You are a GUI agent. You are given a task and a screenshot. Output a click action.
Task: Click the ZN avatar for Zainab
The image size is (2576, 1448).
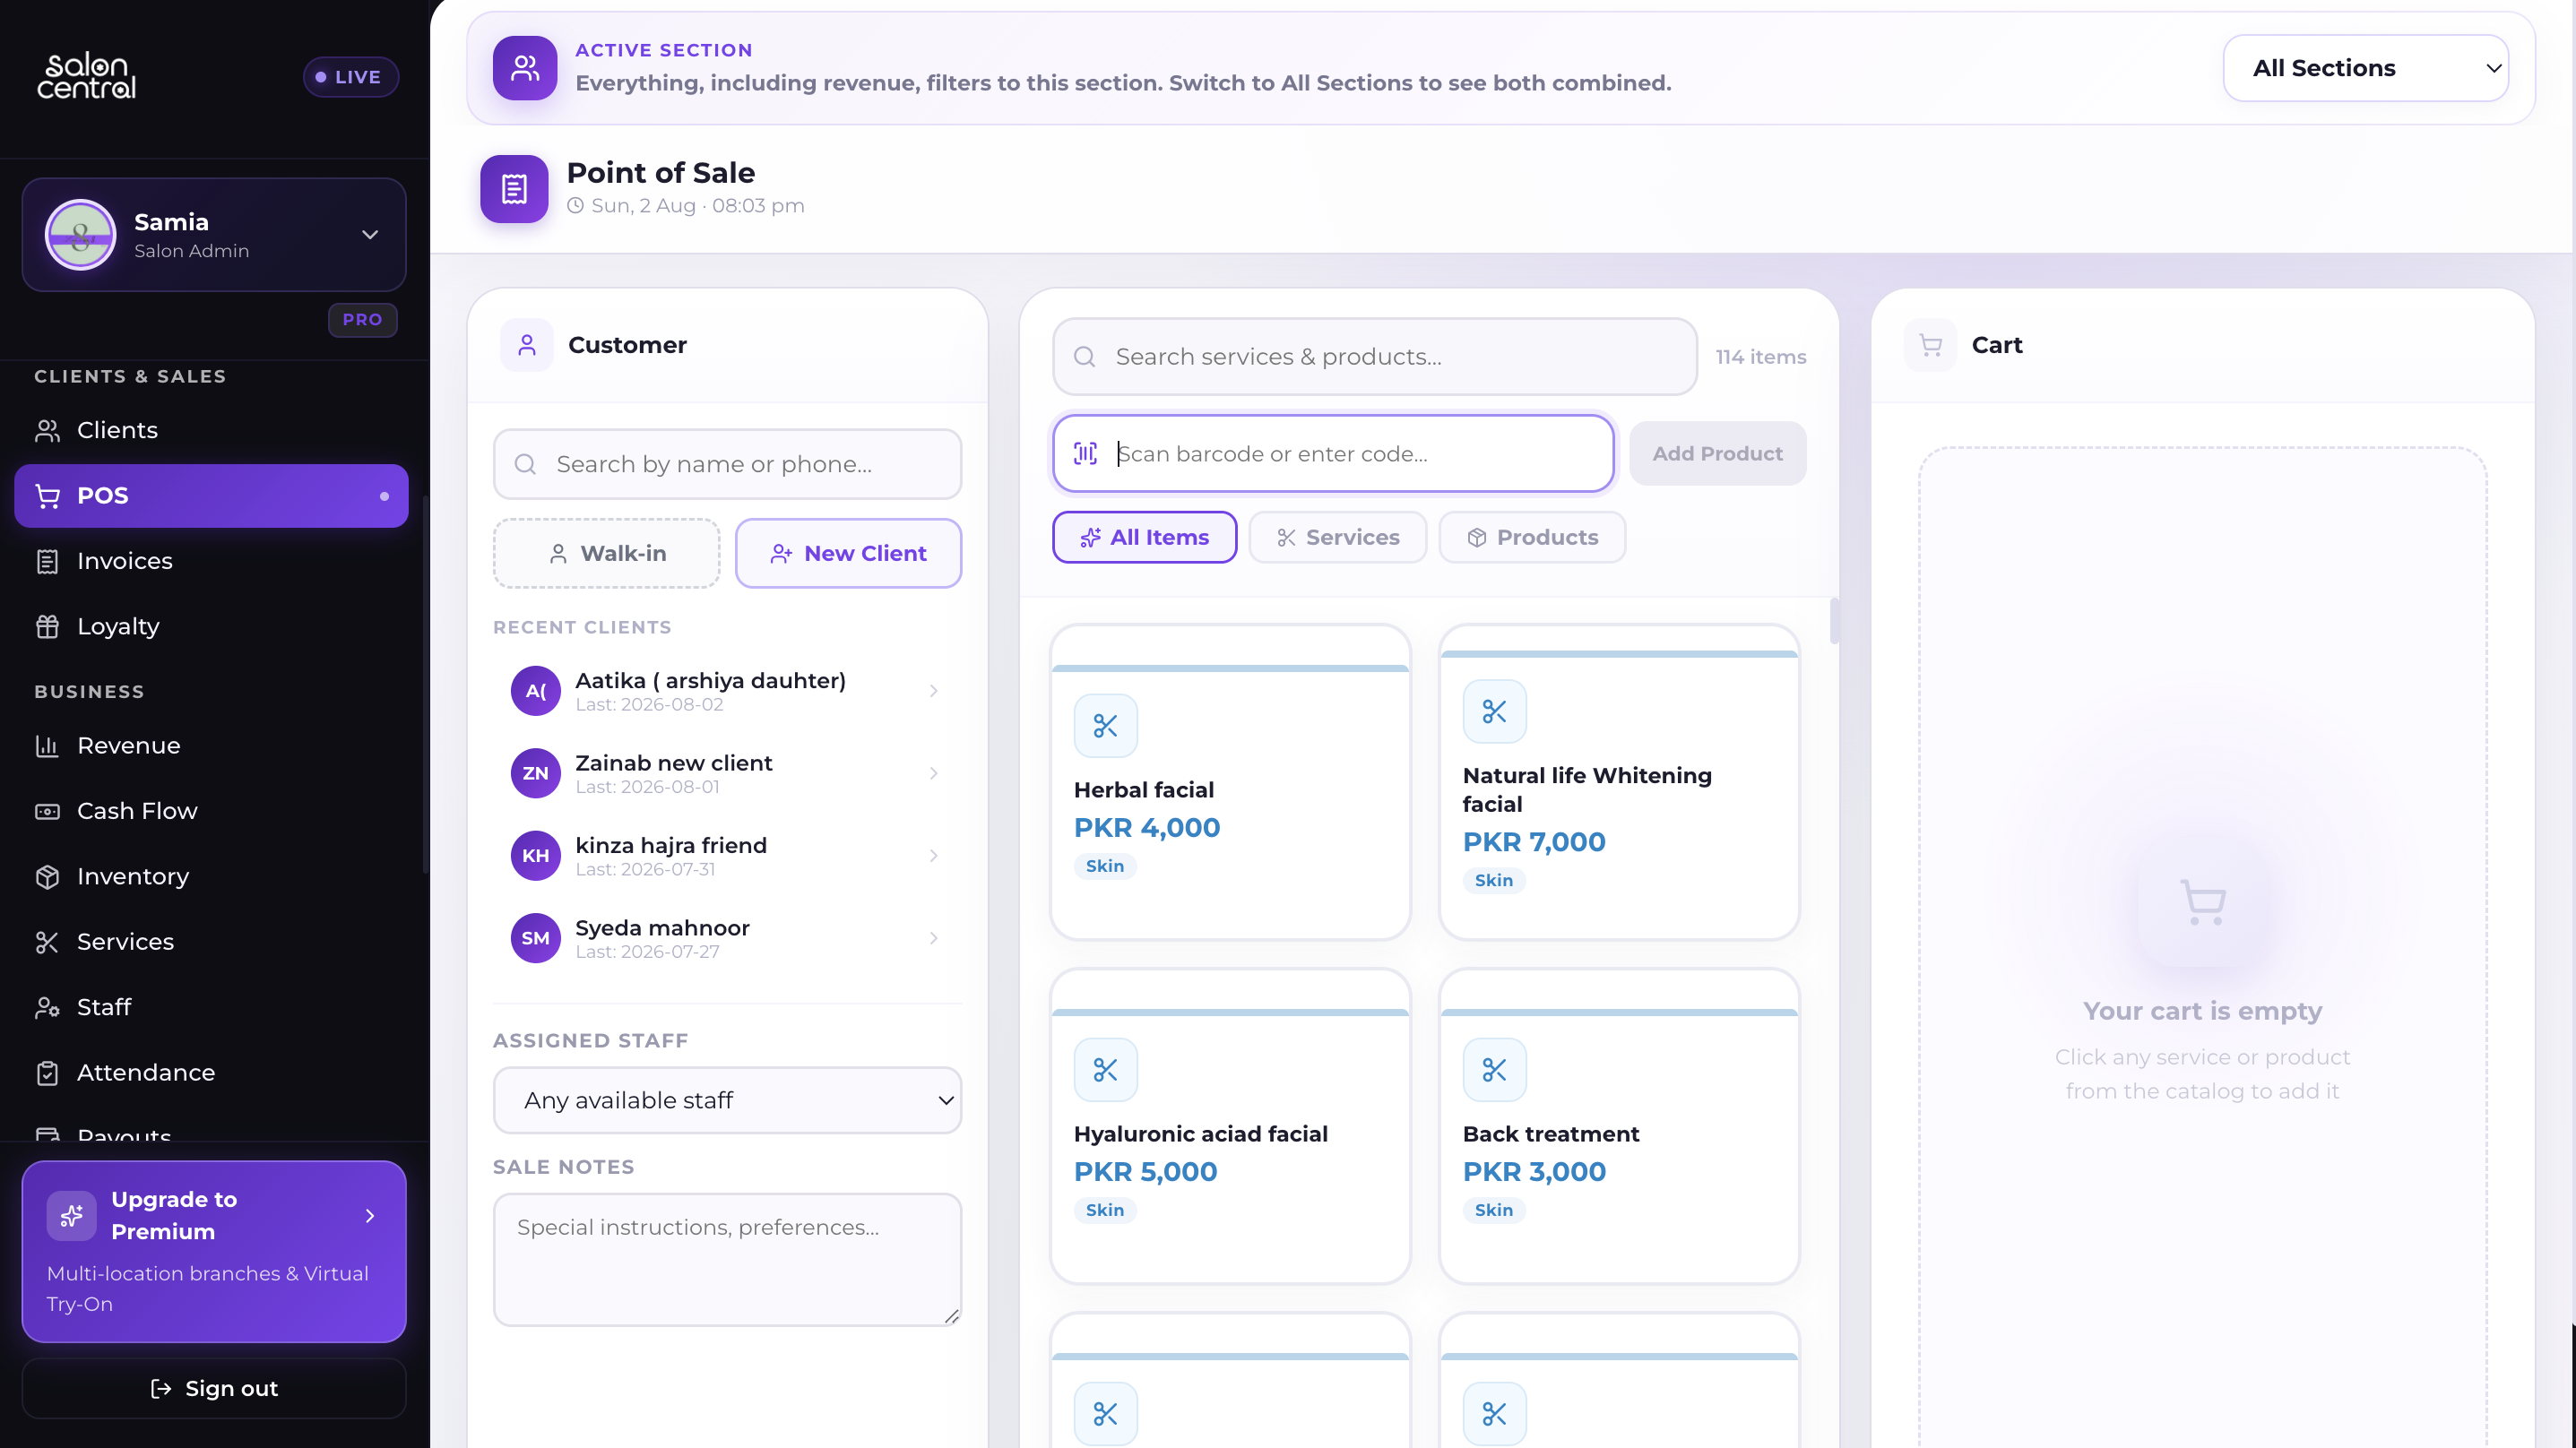click(536, 773)
